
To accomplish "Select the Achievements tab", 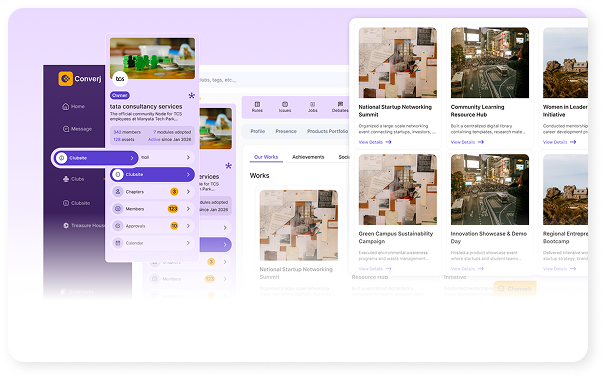I will pos(308,157).
